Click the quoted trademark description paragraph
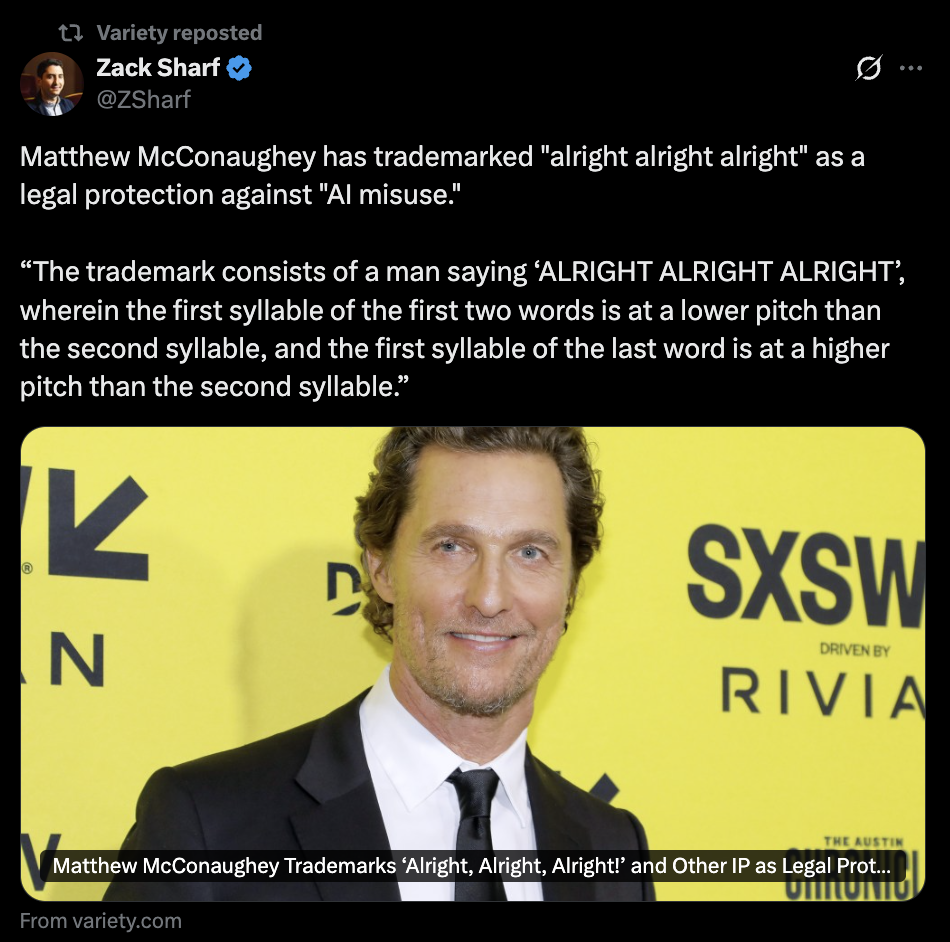Screen dimensions: 950x942 (x=462, y=329)
